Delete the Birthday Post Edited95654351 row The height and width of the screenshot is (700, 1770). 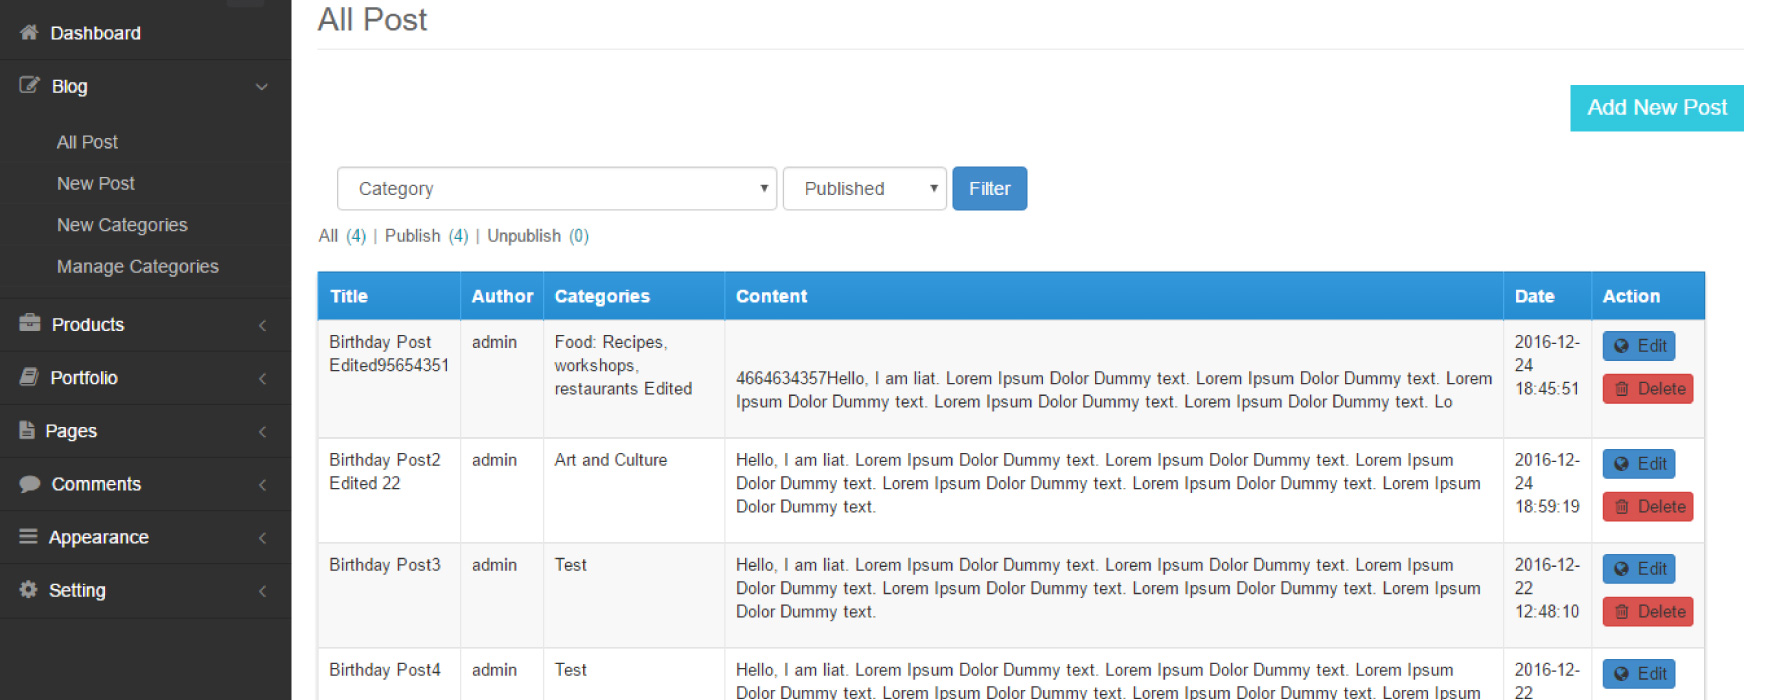tap(1648, 388)
